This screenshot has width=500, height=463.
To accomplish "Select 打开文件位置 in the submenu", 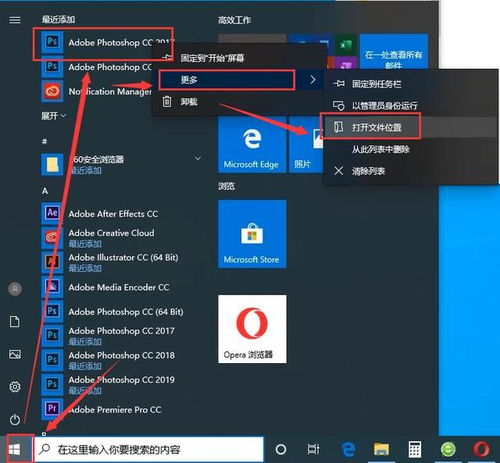I will click(411, 127).
